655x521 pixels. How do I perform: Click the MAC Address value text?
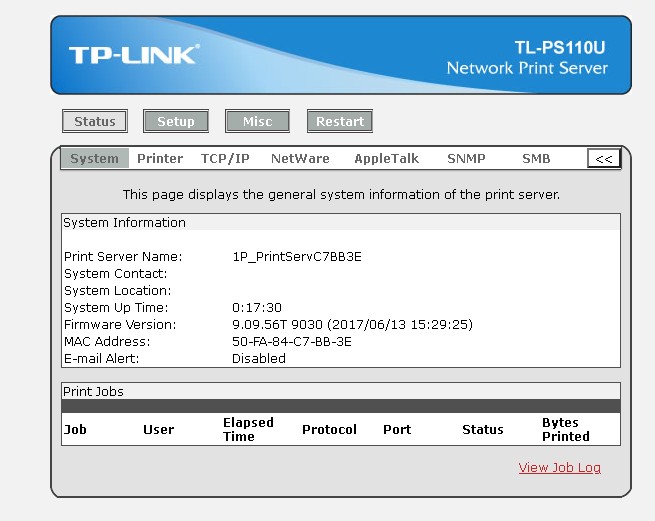(x=292, y=342)
